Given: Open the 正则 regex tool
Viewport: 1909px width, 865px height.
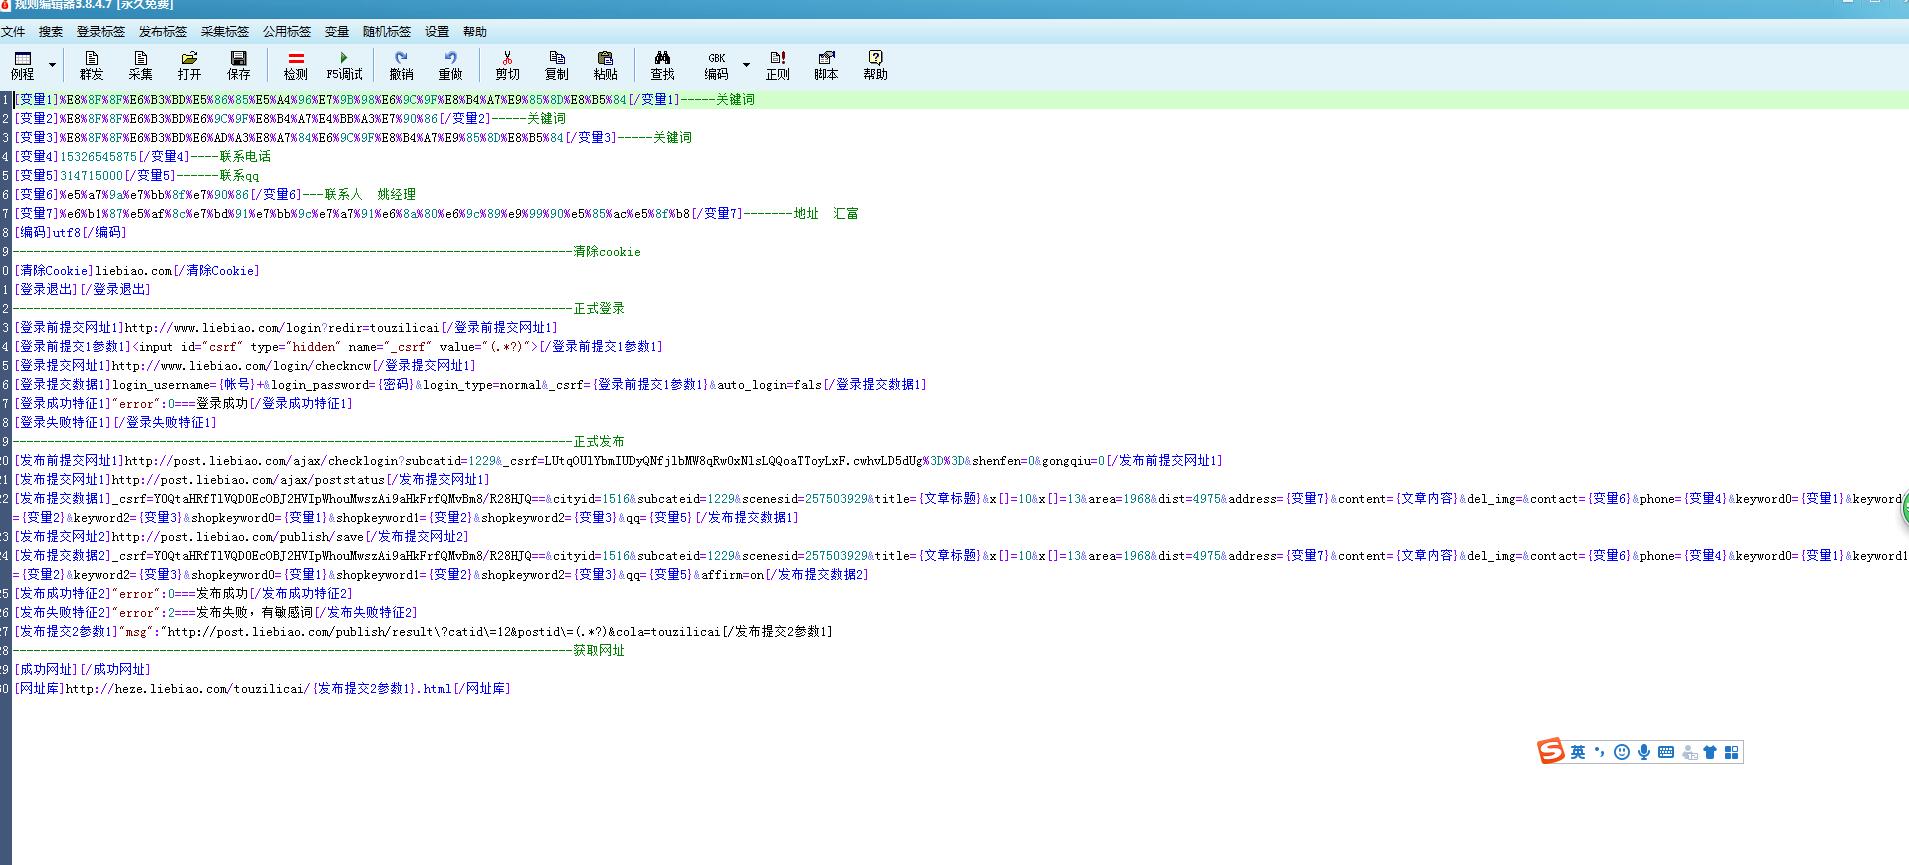Looking at the screenshot, I should [x=777, y=65].
